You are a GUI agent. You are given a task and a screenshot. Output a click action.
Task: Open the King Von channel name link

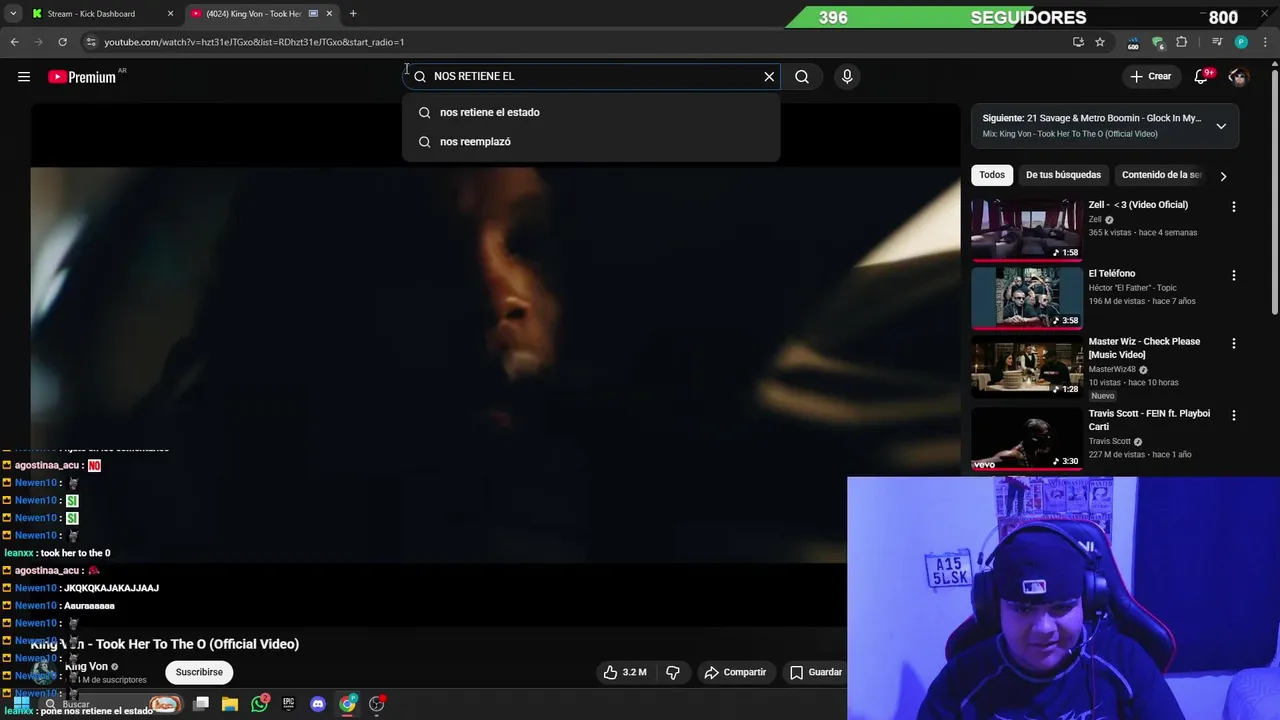click(86, 667)
